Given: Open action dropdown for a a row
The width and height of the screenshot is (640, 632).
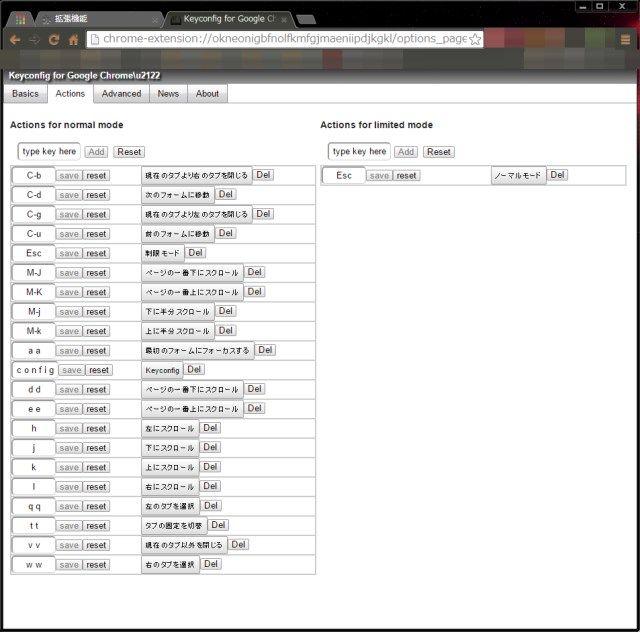Looking at the screenshot, I should click(x=197, y=351).
